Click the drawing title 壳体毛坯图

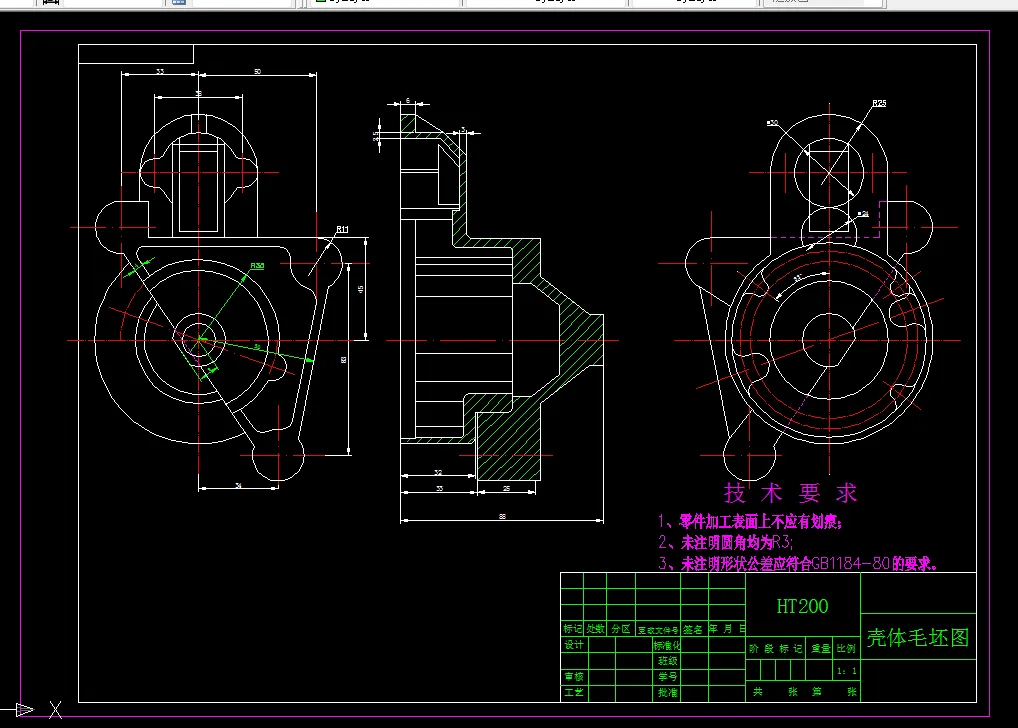[x=918, y=638]
